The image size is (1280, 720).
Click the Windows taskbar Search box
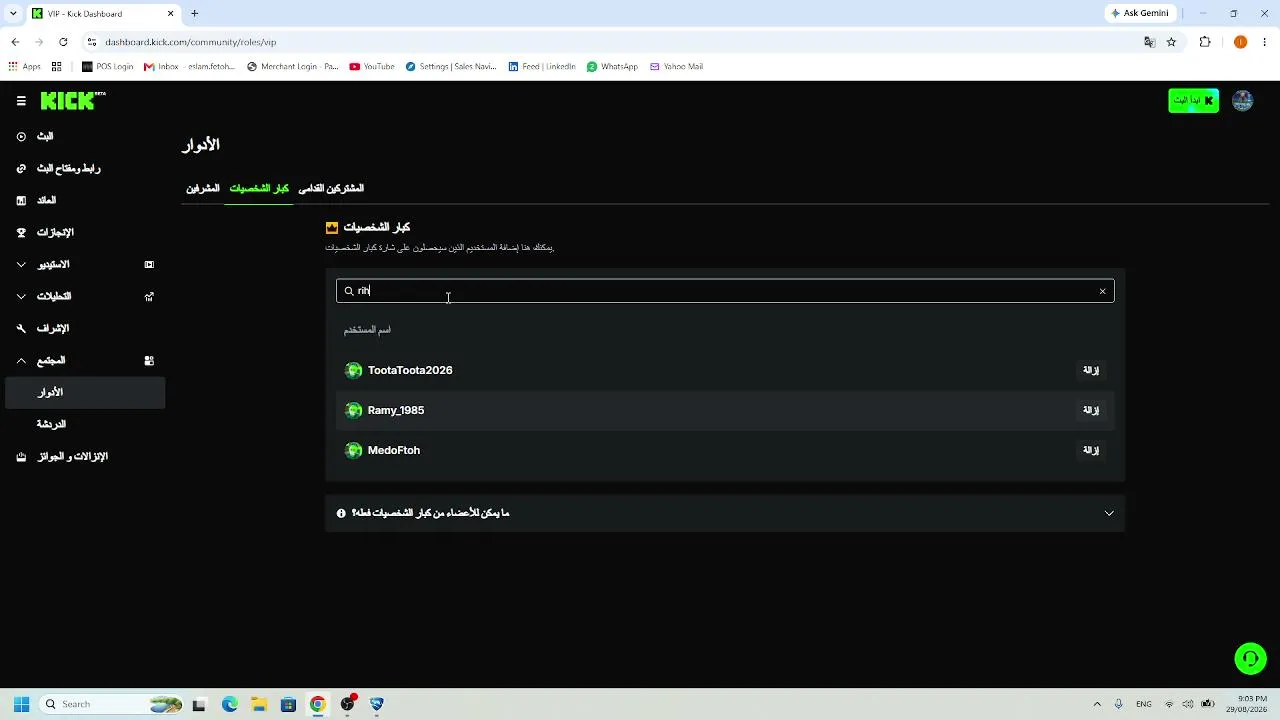pos(112,704)
